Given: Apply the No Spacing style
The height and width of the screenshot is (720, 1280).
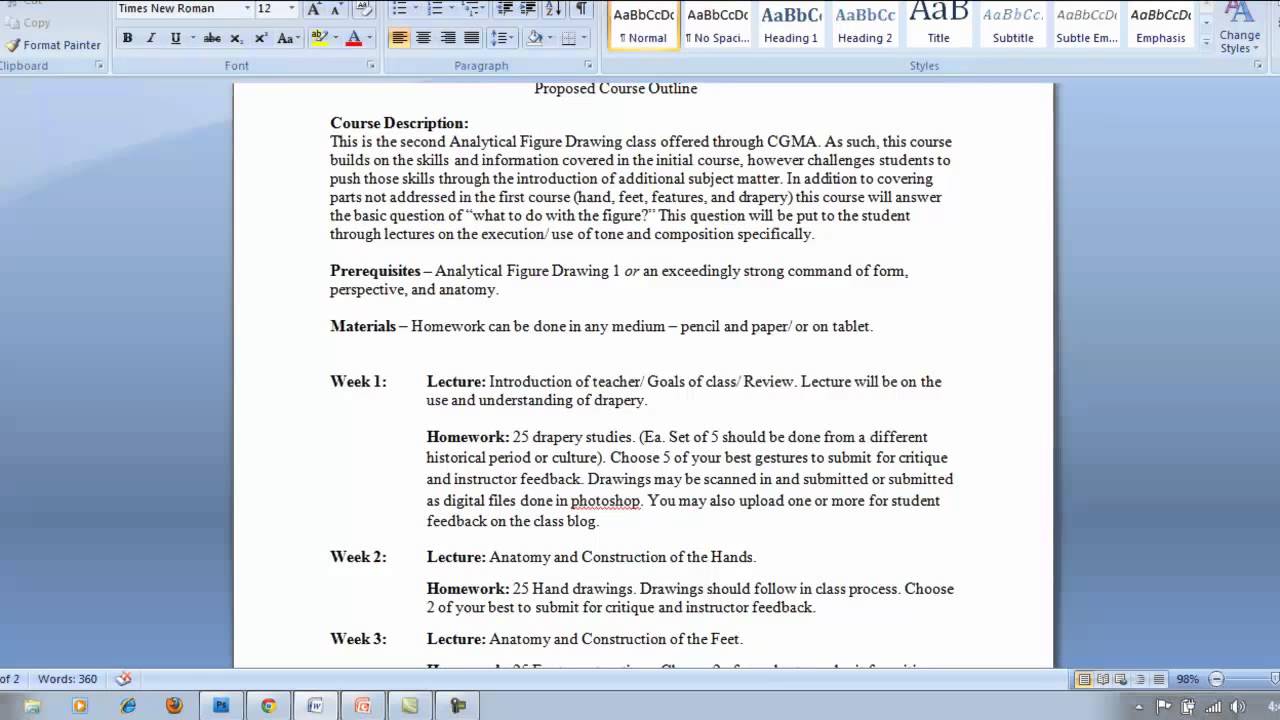Looking at the screenshot, I should coord(717,25).
